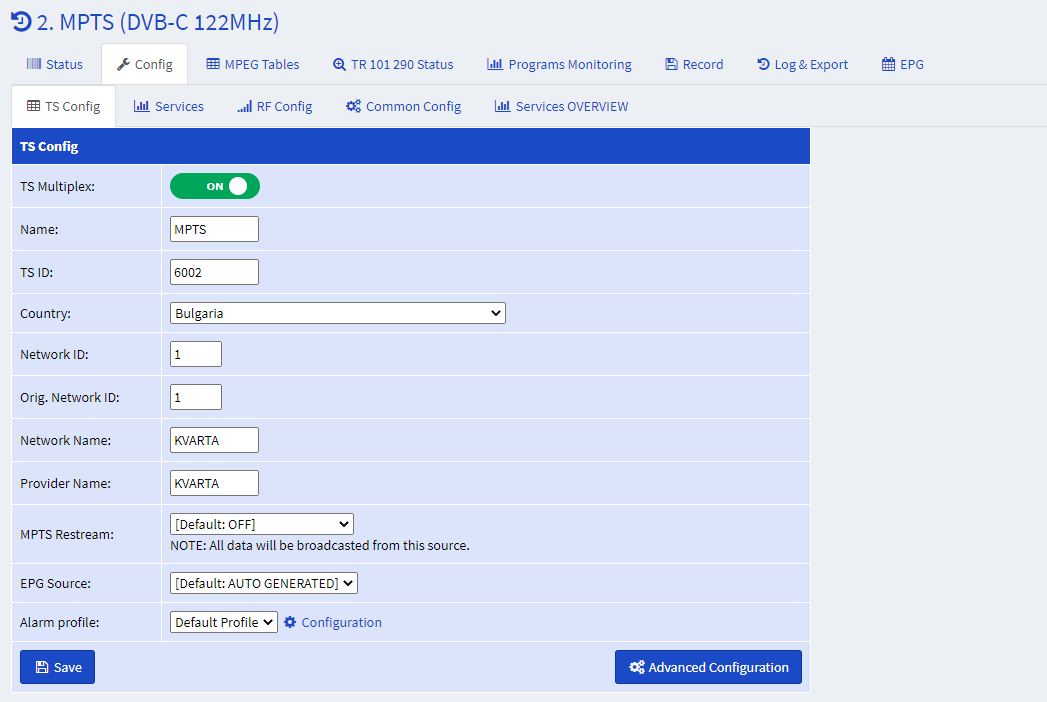Click the barcode icon on the Status tab
The image size is (1047, 702).
[34, 63]
